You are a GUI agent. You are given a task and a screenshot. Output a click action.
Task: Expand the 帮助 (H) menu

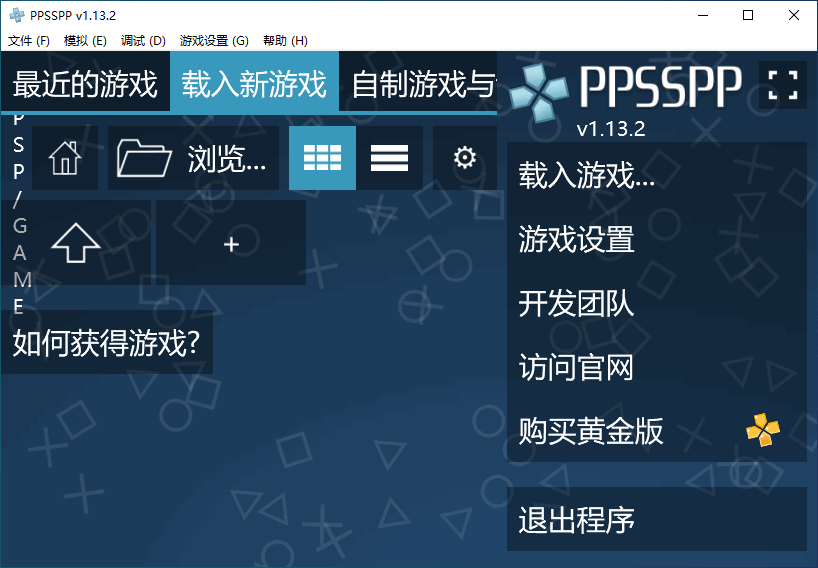point(285,41)
